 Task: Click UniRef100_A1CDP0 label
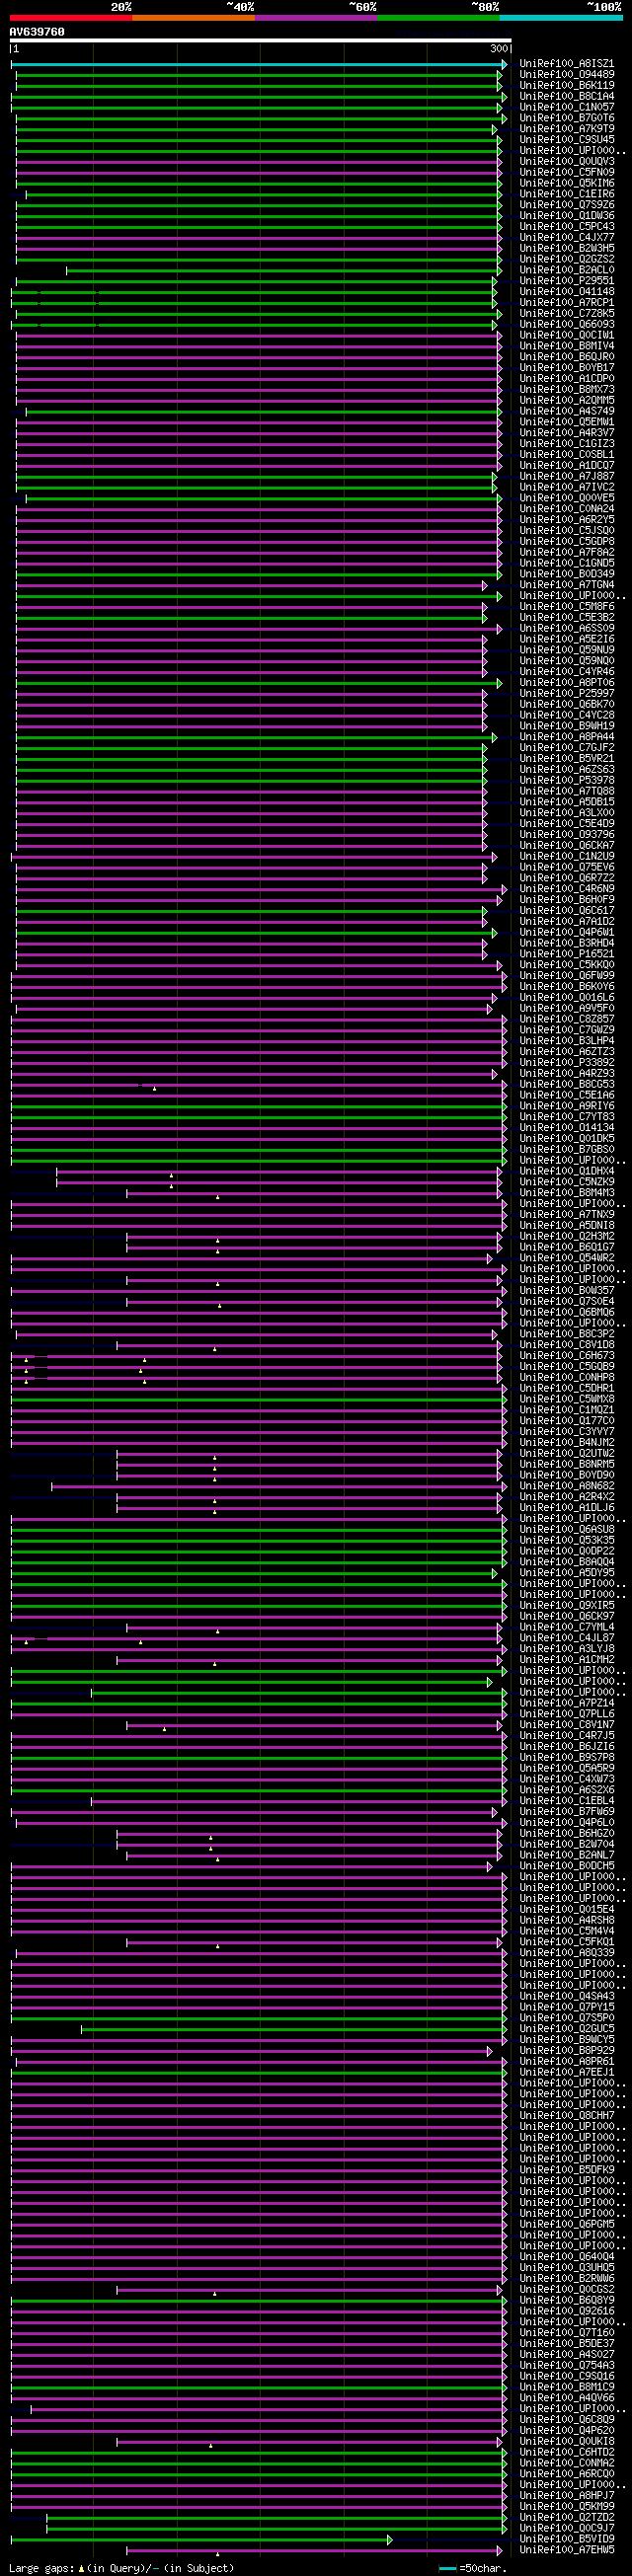[567, 379]
